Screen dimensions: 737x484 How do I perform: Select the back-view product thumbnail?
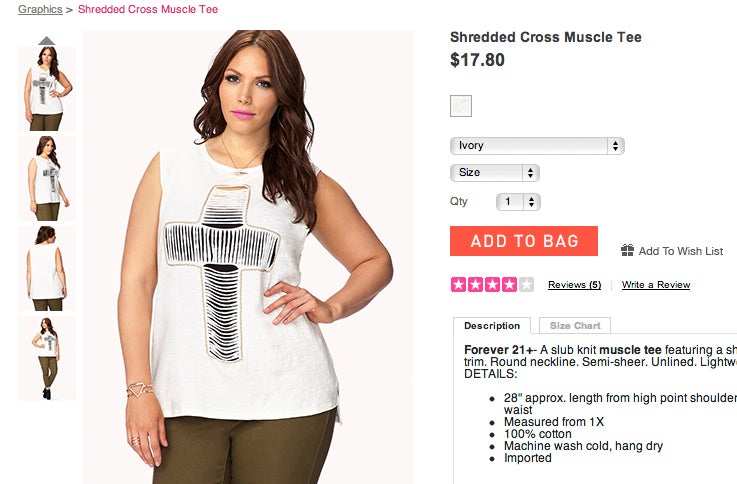click(47, 268)
